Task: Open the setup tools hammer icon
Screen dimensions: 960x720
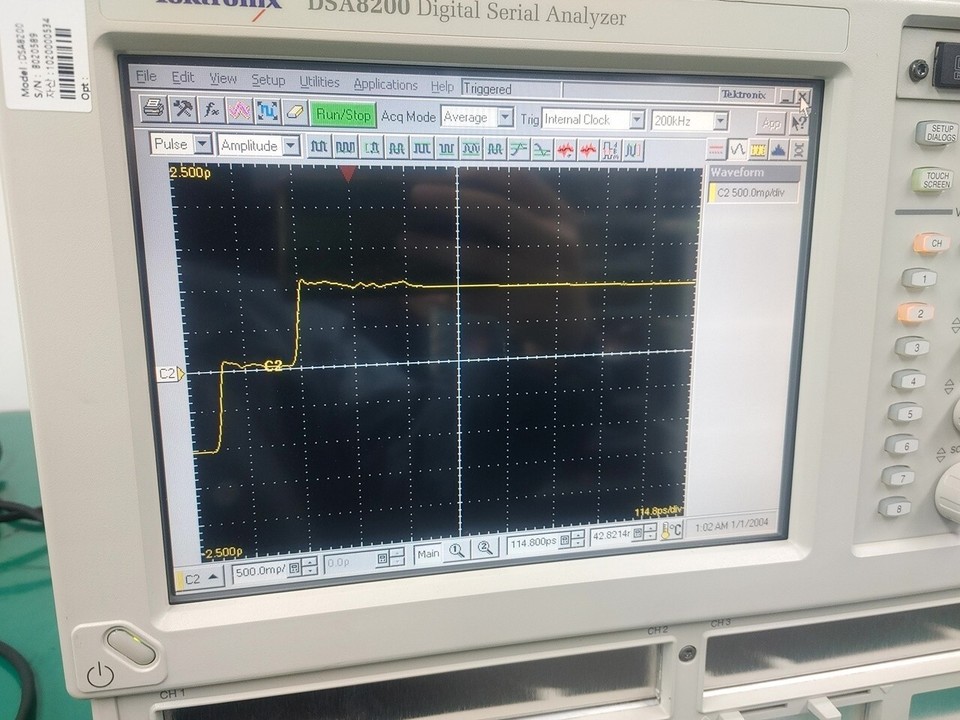Action: [184, 113]
